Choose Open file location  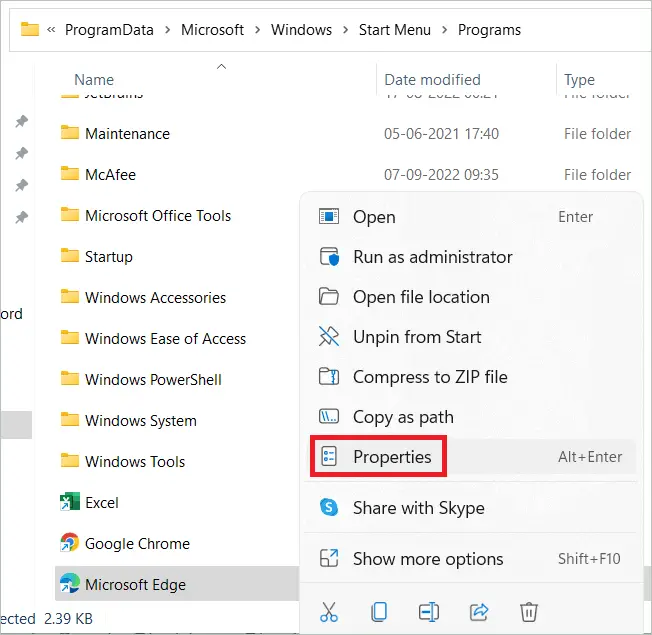[x=470, y=297]
